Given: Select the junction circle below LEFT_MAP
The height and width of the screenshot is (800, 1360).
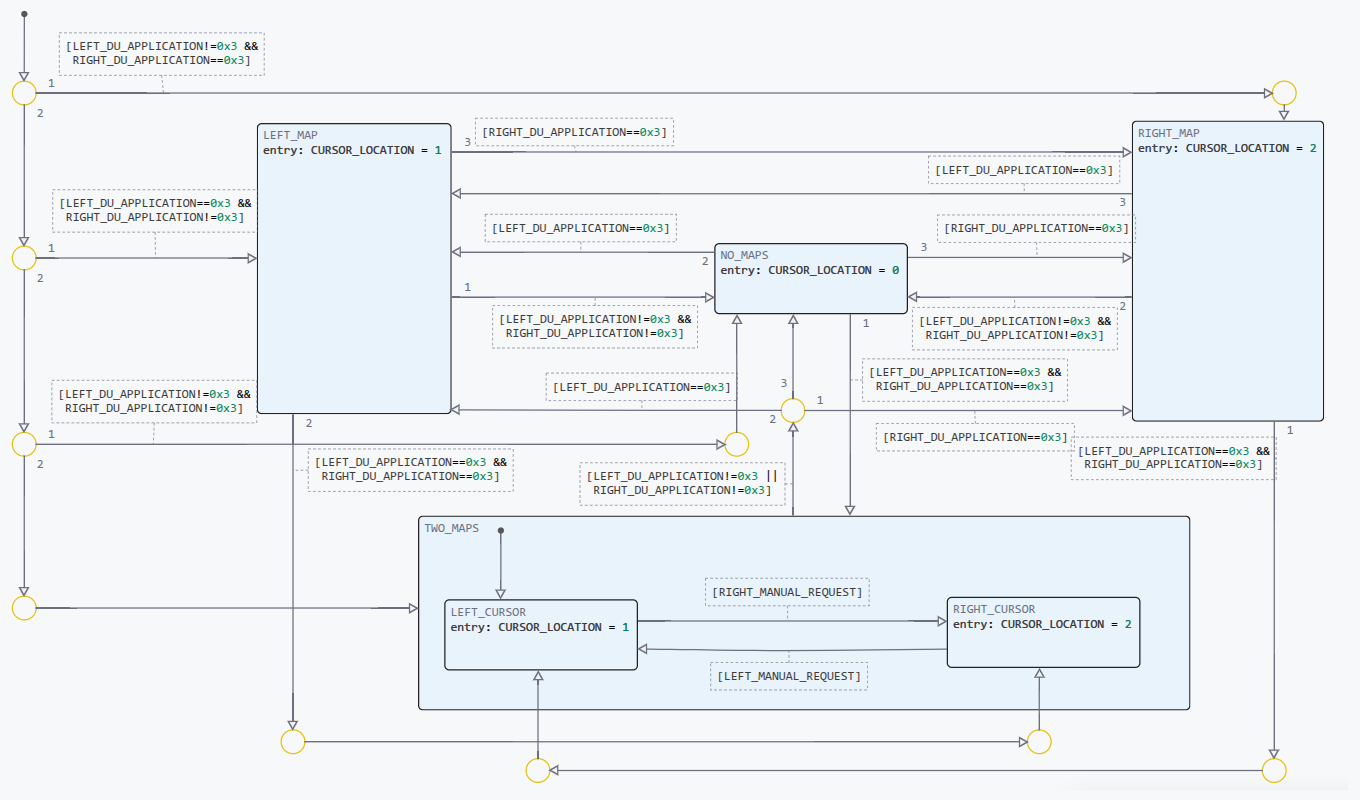Looking at the screenshot, I should pos(292,741).
